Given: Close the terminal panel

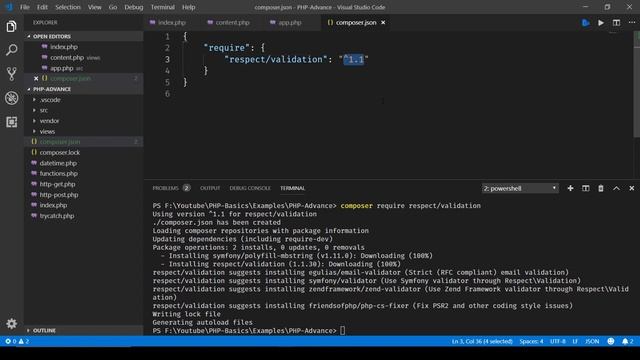Looking at the screenshot, I should pyautogui.click(x=631, y=188).
